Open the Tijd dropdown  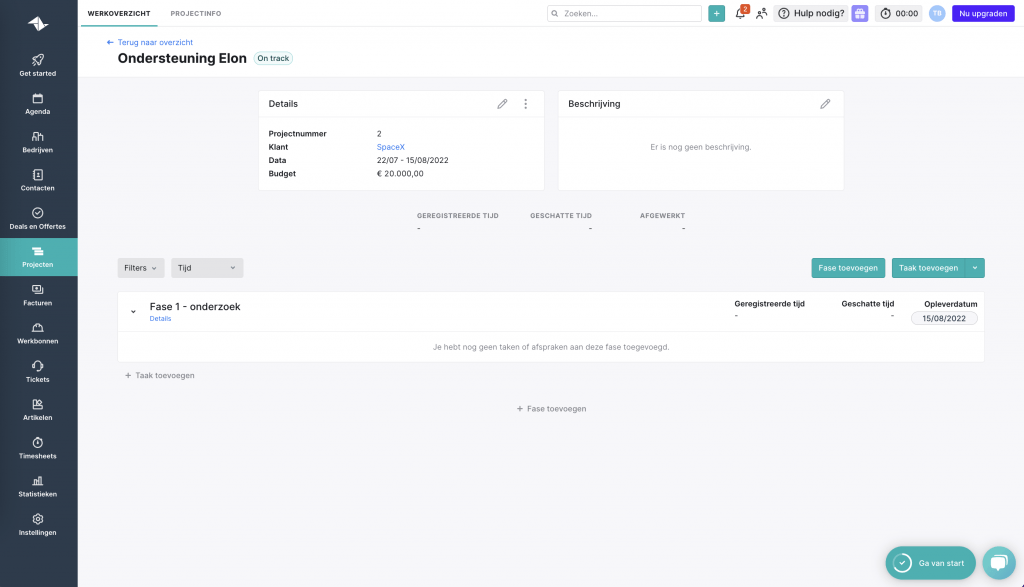point(206,267)
